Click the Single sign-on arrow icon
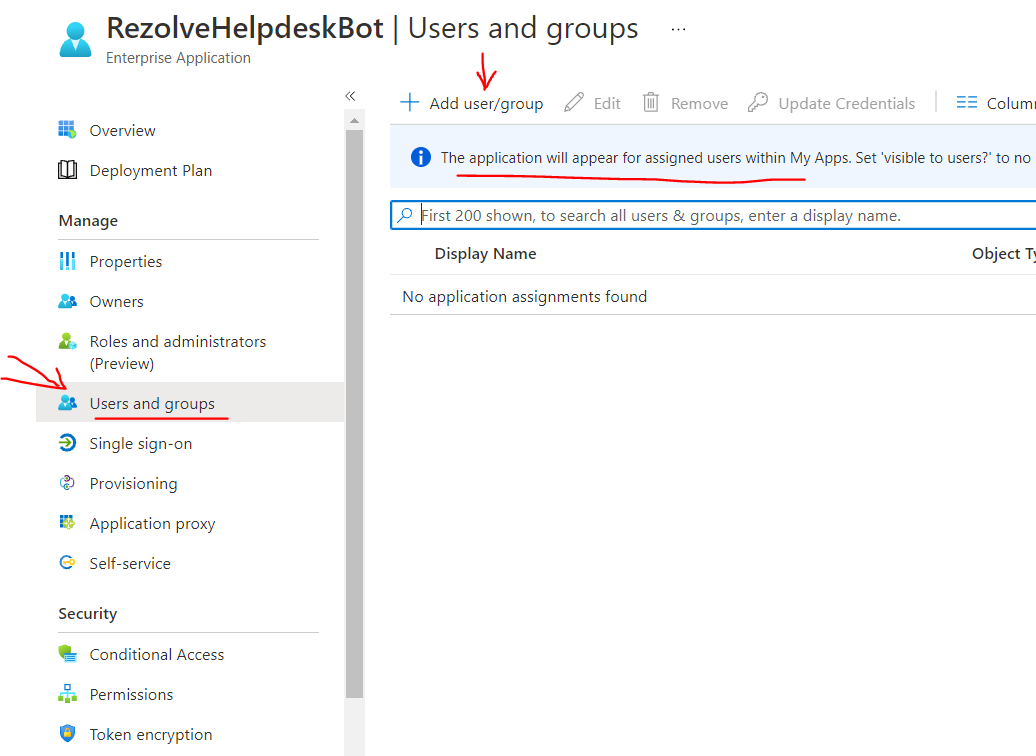This screenshot has width=1036, height=756. 67,443
